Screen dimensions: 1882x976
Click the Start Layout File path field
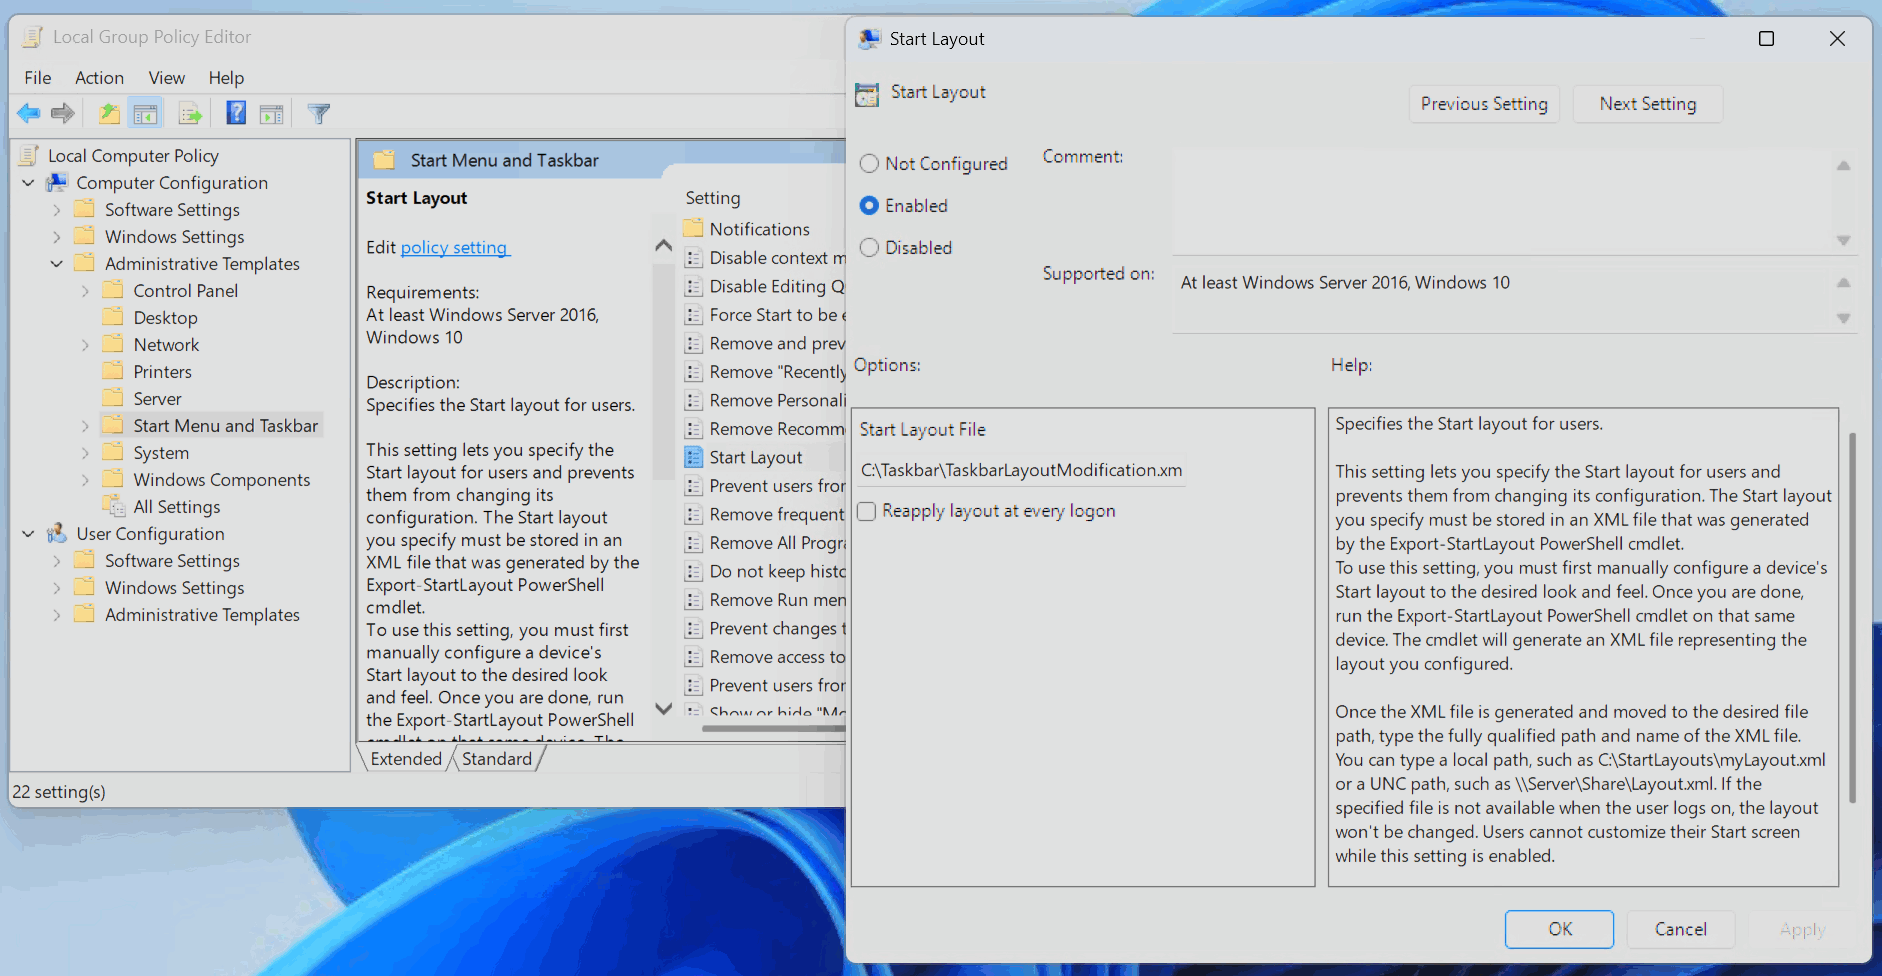(x=1021, y=470)
